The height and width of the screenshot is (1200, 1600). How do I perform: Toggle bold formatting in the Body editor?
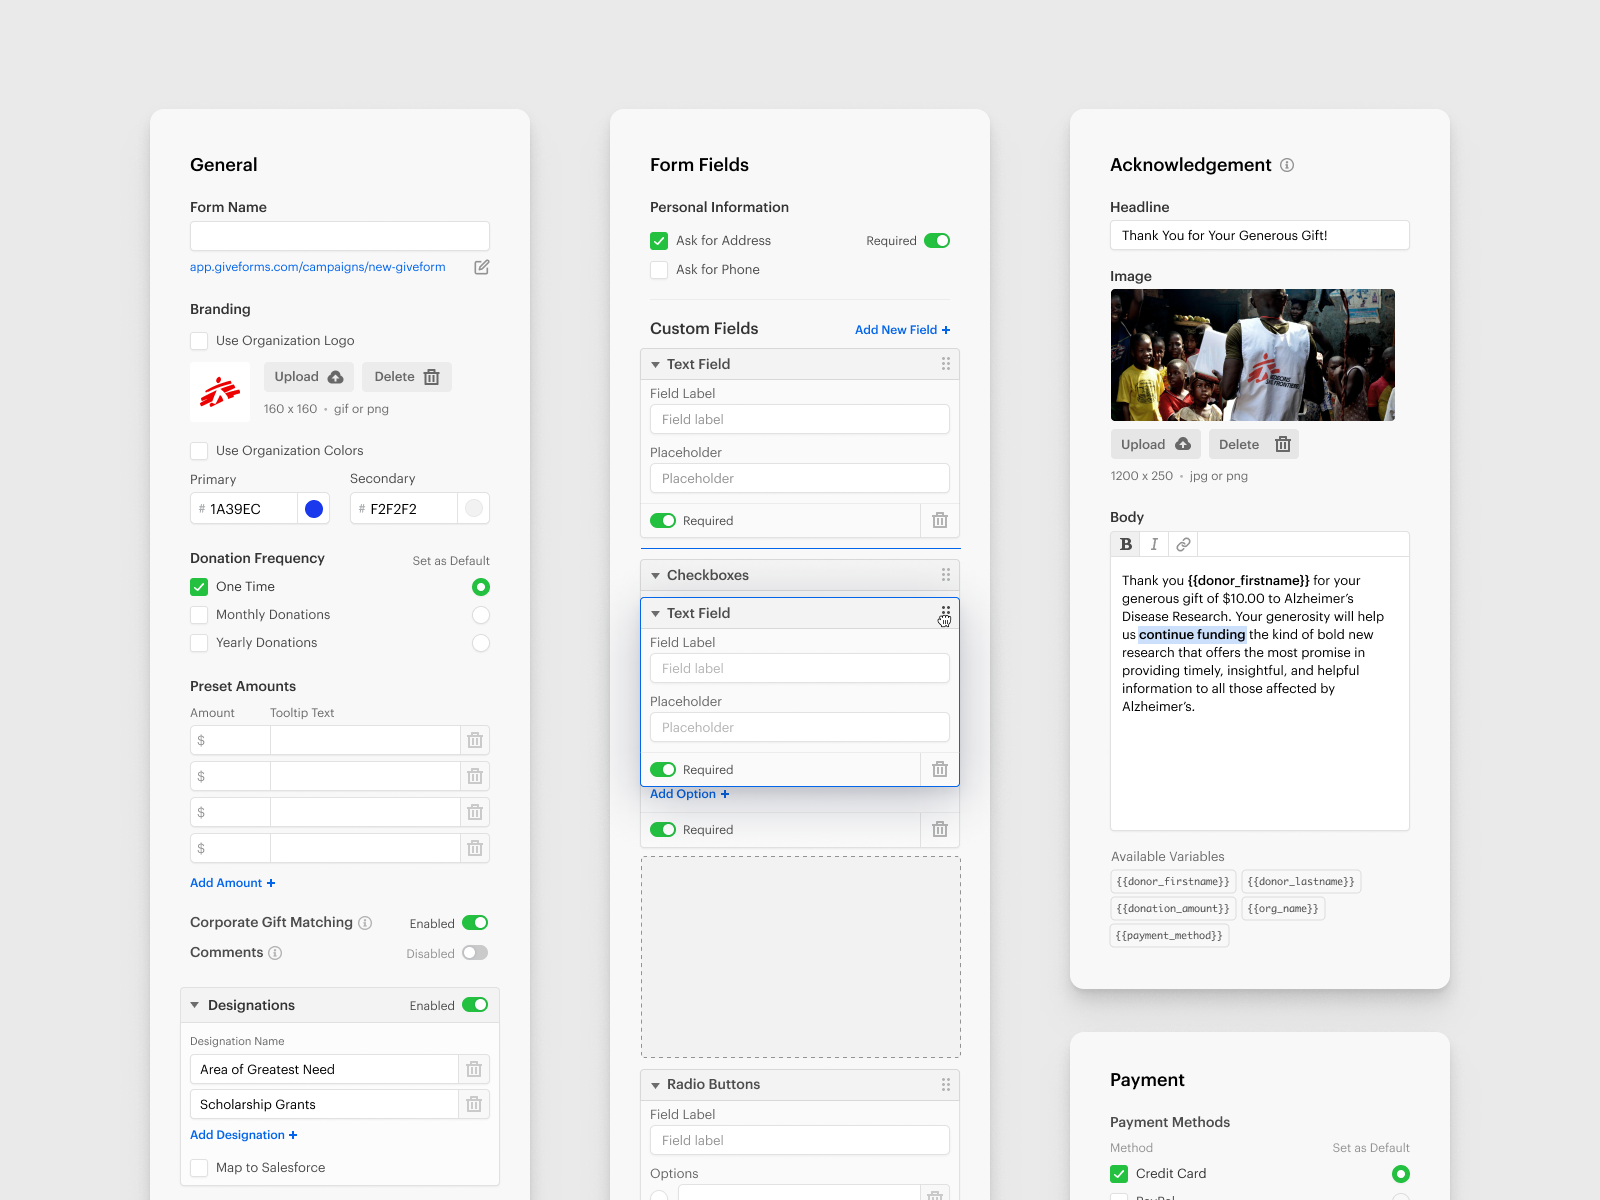coord(1125,544)
